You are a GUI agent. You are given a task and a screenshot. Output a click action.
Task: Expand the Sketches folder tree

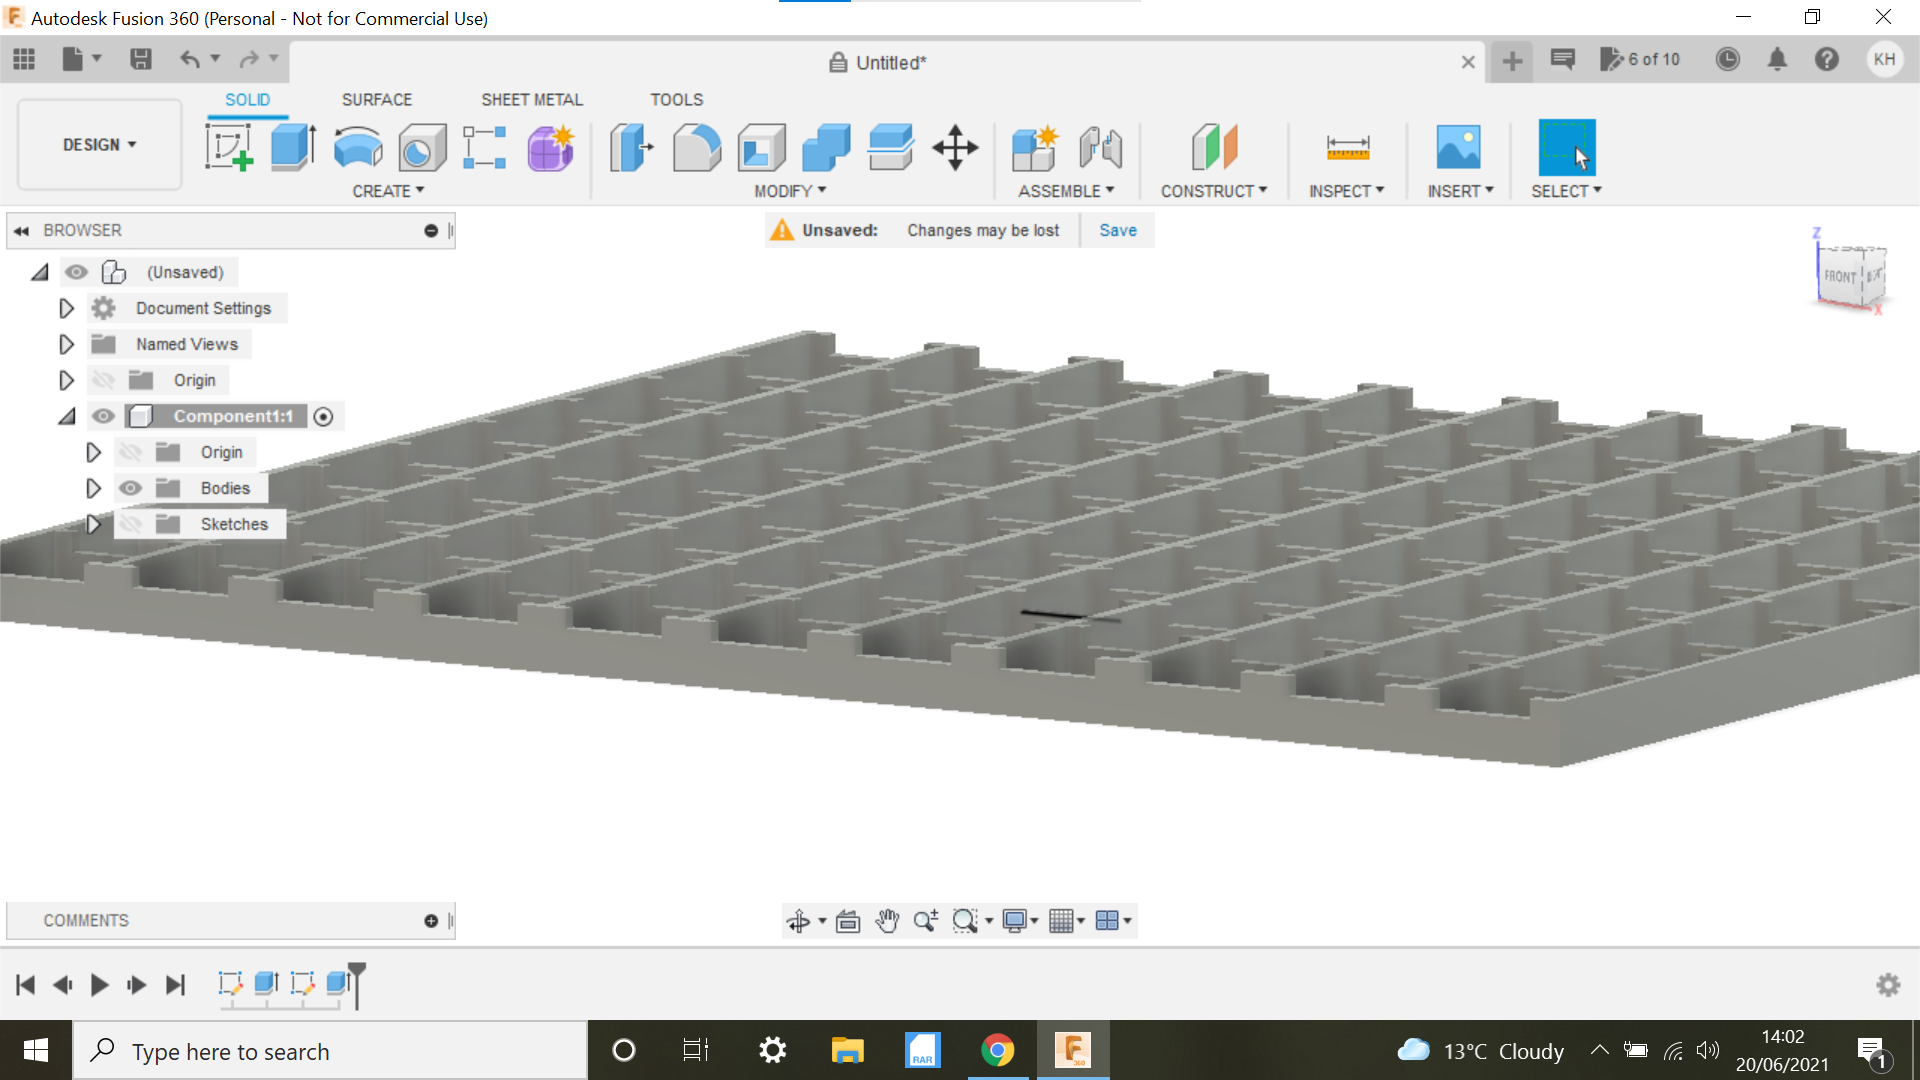point(94,524)
